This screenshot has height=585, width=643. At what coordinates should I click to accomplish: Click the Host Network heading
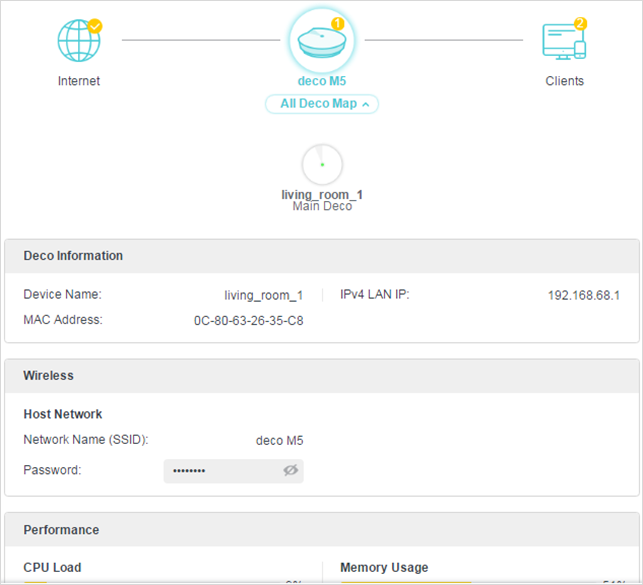click(x=63, y=414)
